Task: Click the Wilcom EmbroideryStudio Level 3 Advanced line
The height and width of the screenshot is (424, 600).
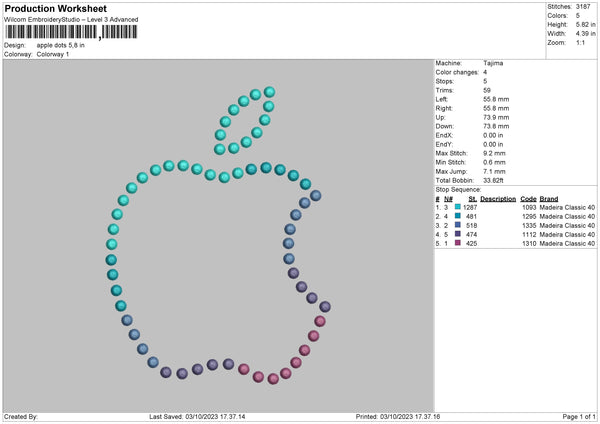Action: pos(71,20)
